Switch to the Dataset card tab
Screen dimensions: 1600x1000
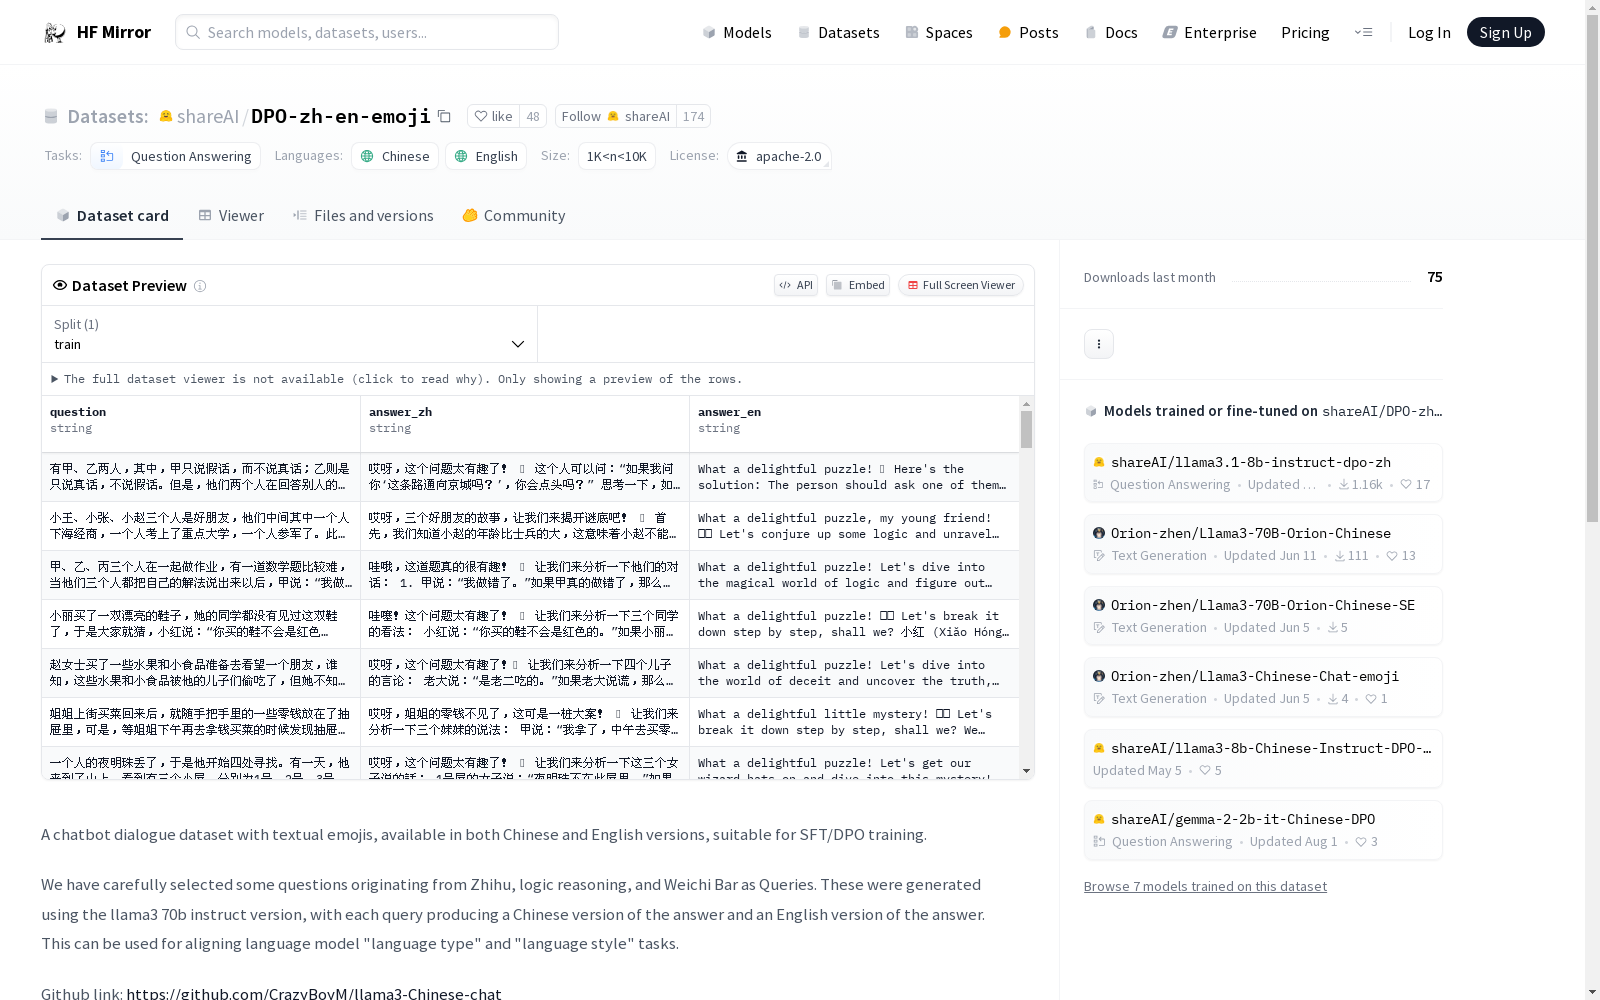coord(112,216)
